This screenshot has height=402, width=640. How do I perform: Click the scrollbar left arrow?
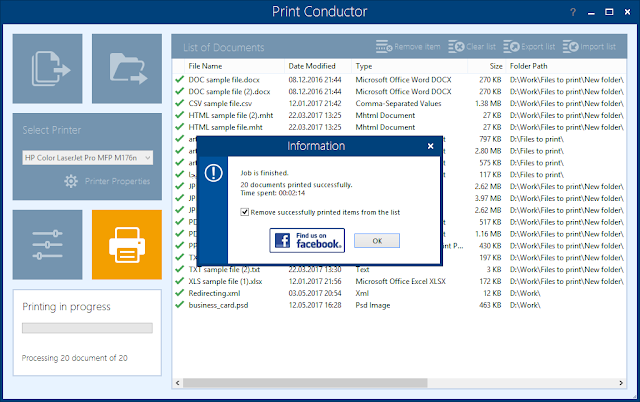(x=178, y=383)
